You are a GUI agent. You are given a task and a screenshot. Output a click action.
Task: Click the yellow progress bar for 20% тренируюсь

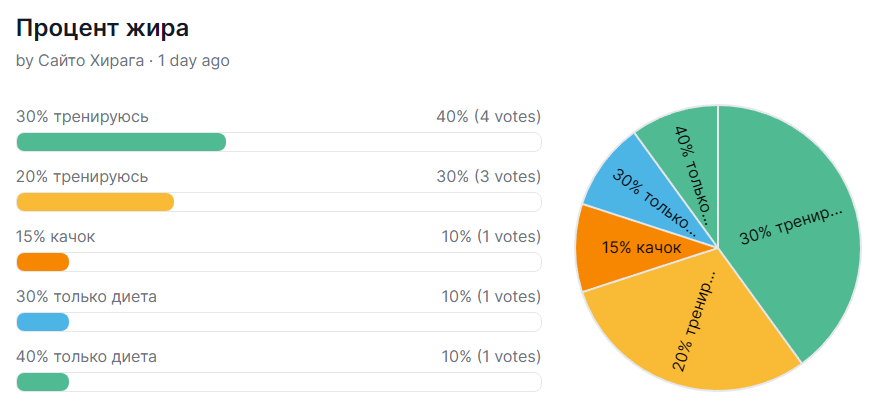pyautogui.click(x=96, y=202)
